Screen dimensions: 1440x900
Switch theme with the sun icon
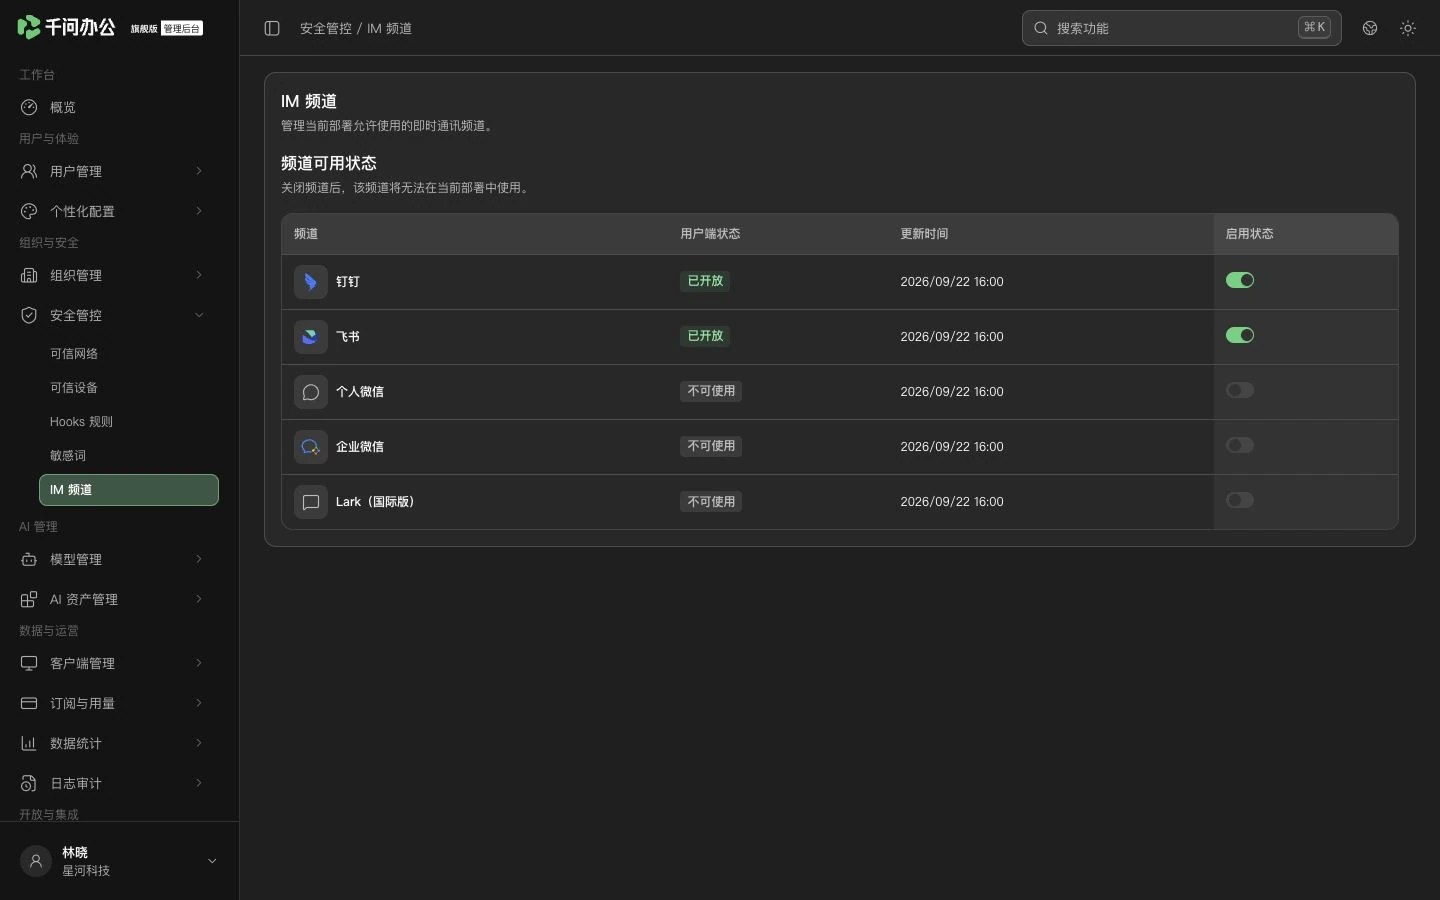1408,28
